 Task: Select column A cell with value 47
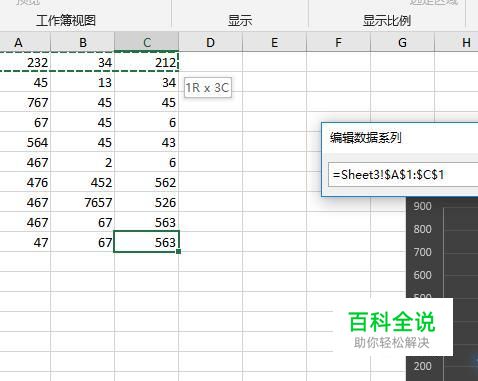(25, 242)
